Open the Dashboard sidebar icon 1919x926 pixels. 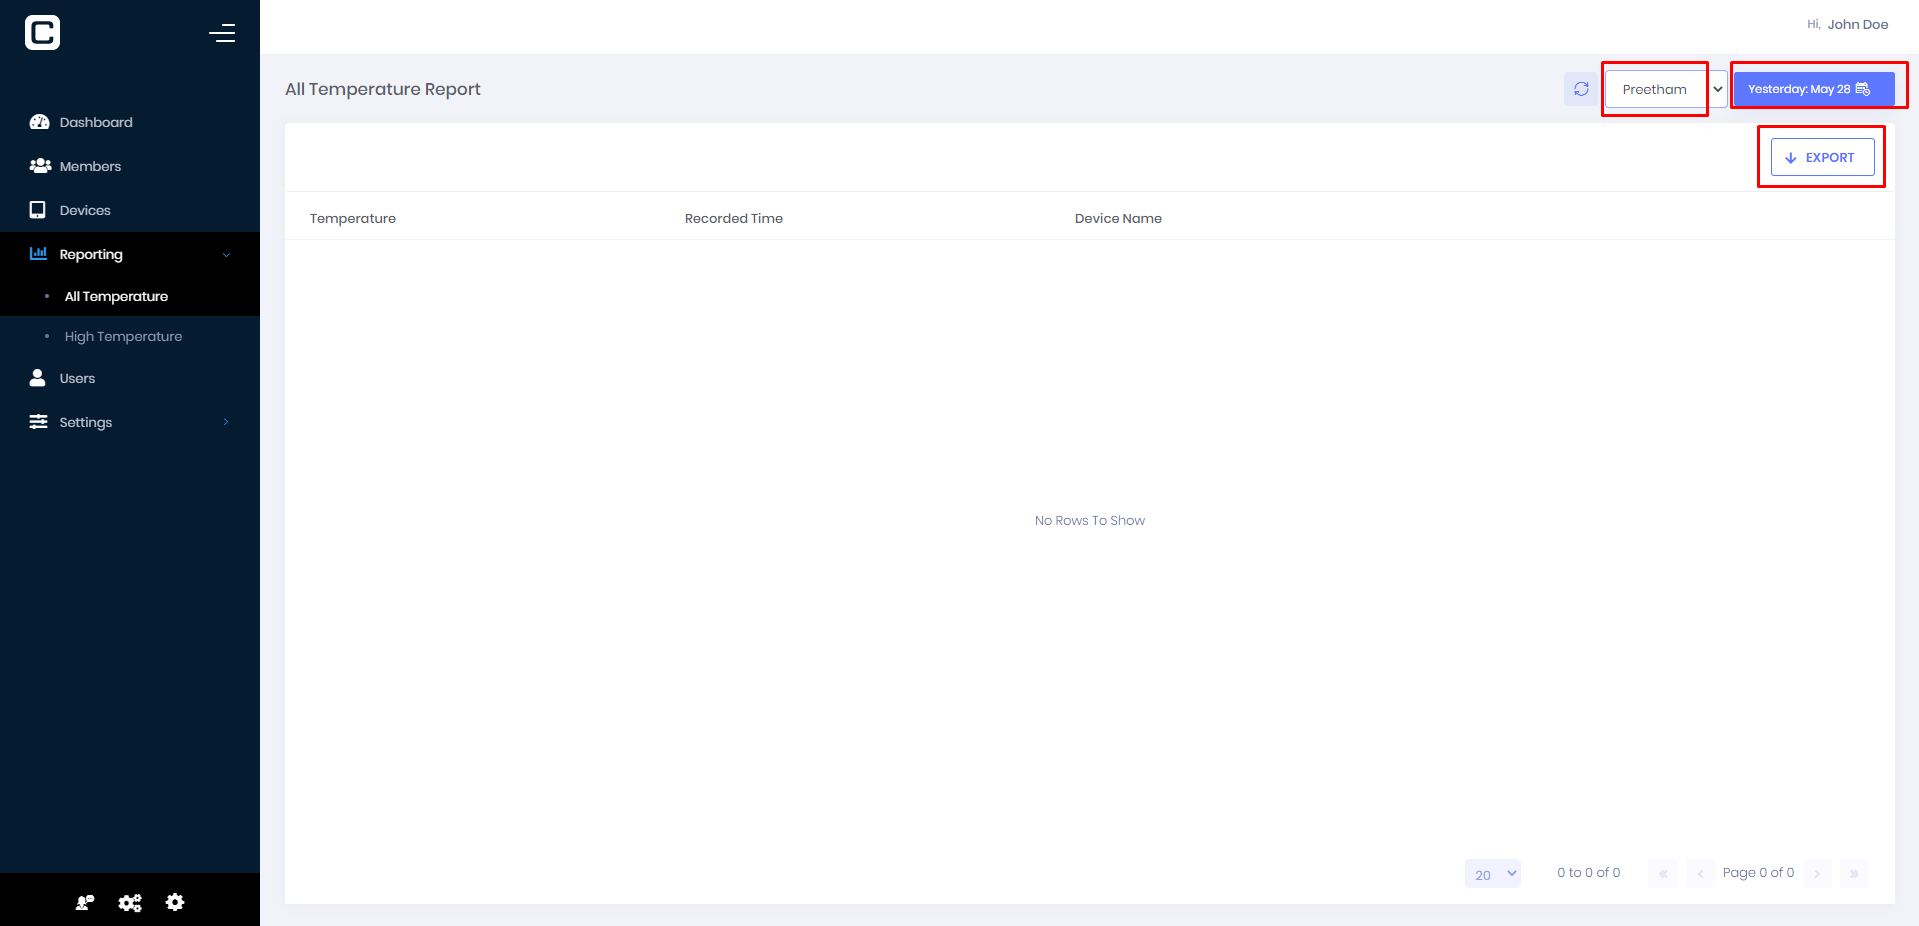tap(39, 122)
